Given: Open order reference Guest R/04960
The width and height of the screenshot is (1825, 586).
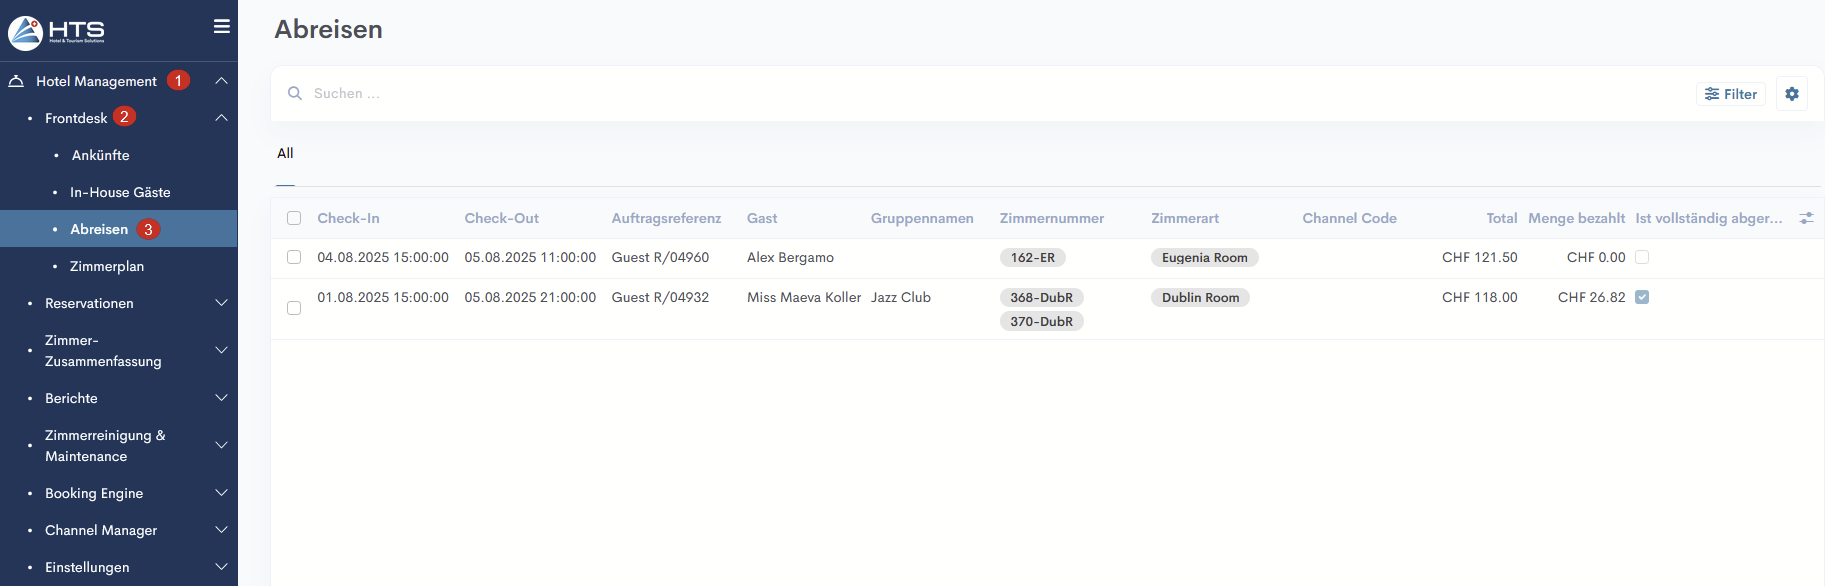Looking at the screenshot, I should tap(660, 258).
